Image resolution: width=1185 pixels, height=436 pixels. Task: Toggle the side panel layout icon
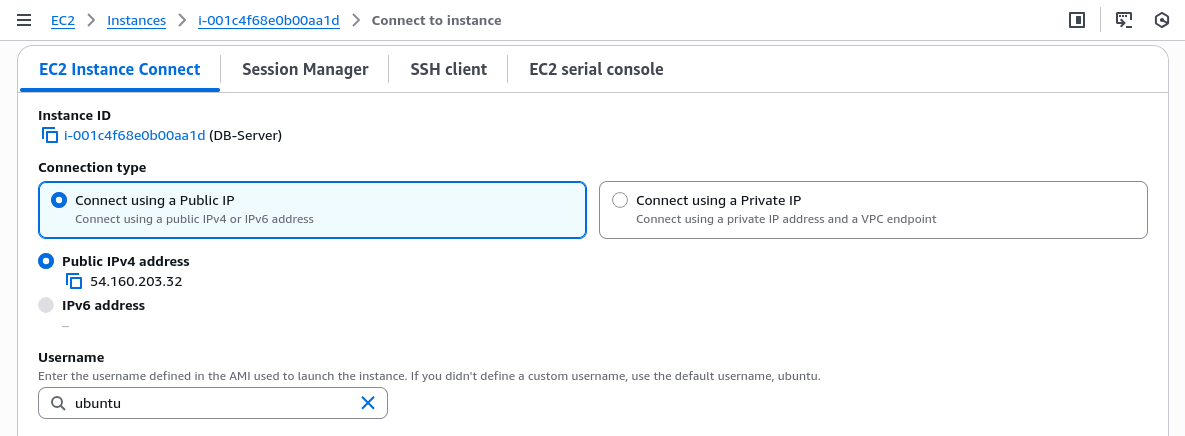pos(1077,20)
